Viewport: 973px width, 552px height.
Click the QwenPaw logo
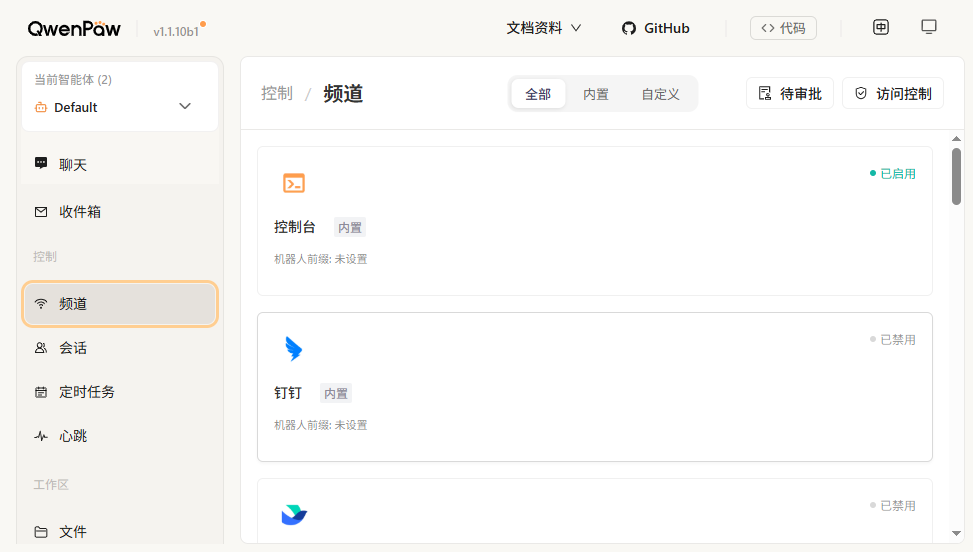(74, 29)
